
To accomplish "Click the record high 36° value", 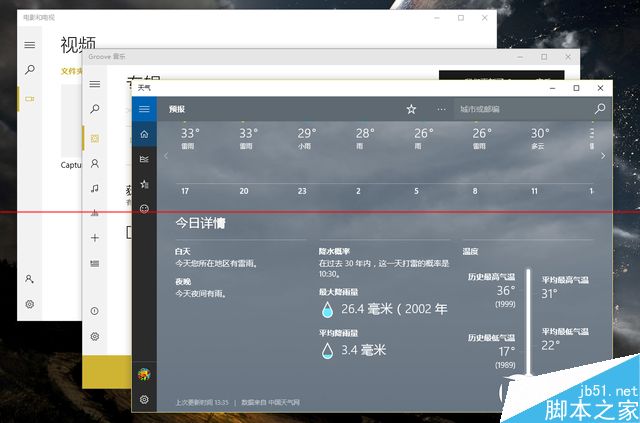I will tap(506, 291).
